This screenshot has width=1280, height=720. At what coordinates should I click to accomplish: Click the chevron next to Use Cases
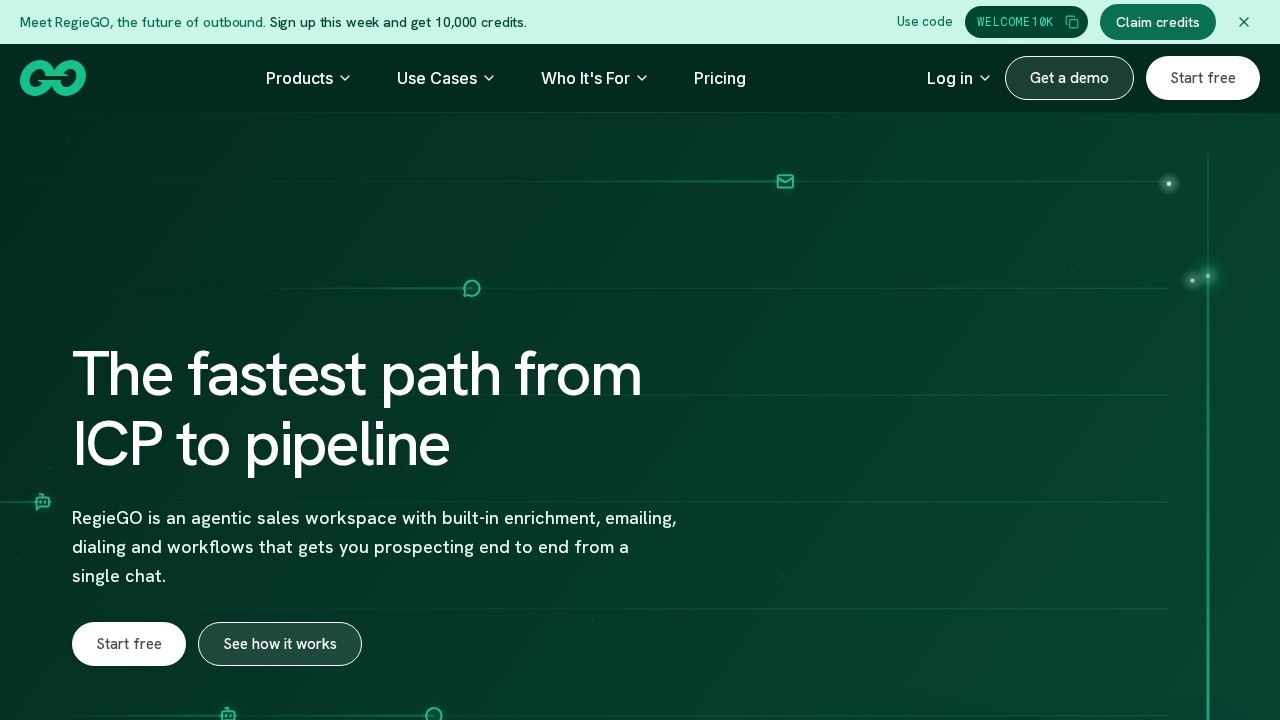[x=489, y=78]
